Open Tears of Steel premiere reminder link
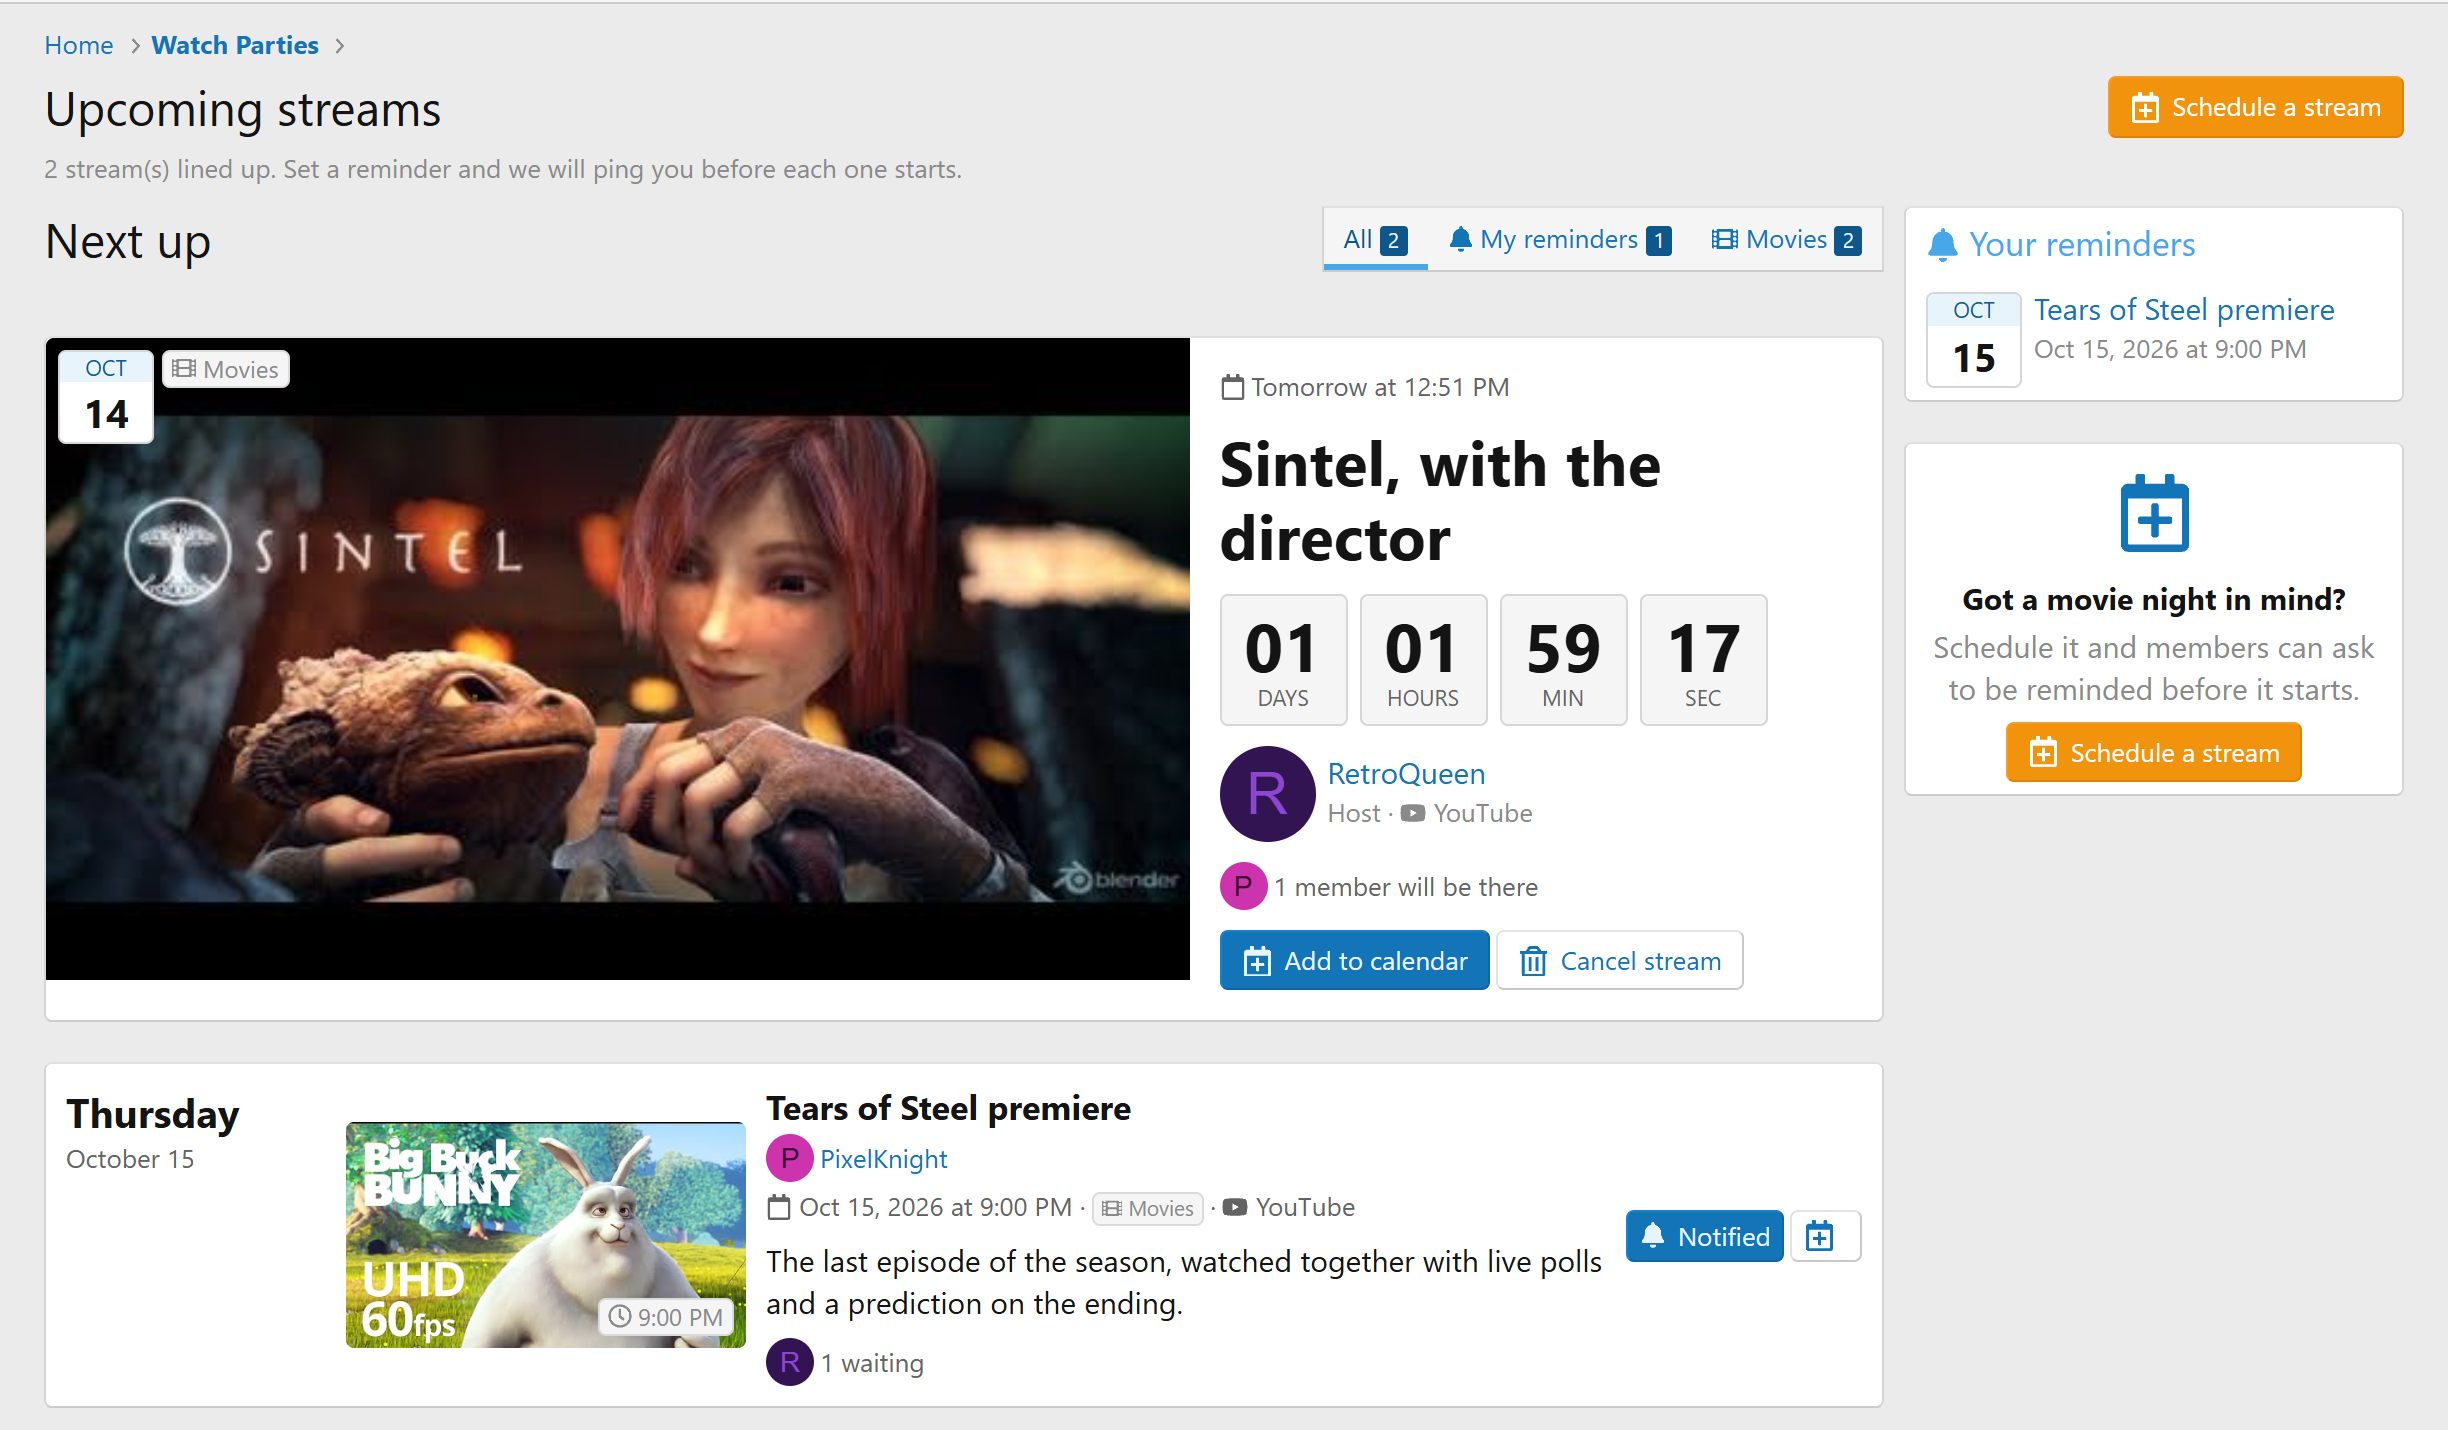The height and width of the screenshot is (1430, 2448). [x=2184, y=310]
